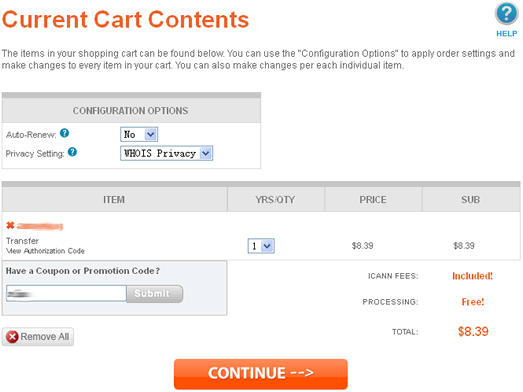Viewport: 523px width, 392px height.
Task: Remove the transfer item using the red X icon
Action: coord(10,226)
